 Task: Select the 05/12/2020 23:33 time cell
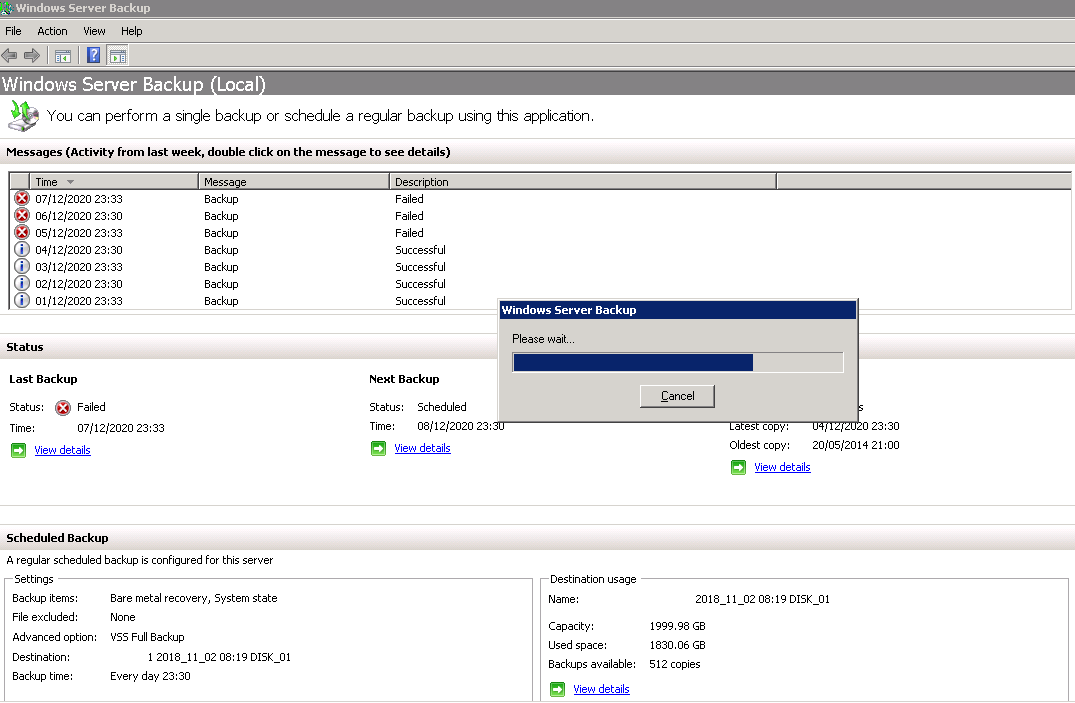point(79,233)
